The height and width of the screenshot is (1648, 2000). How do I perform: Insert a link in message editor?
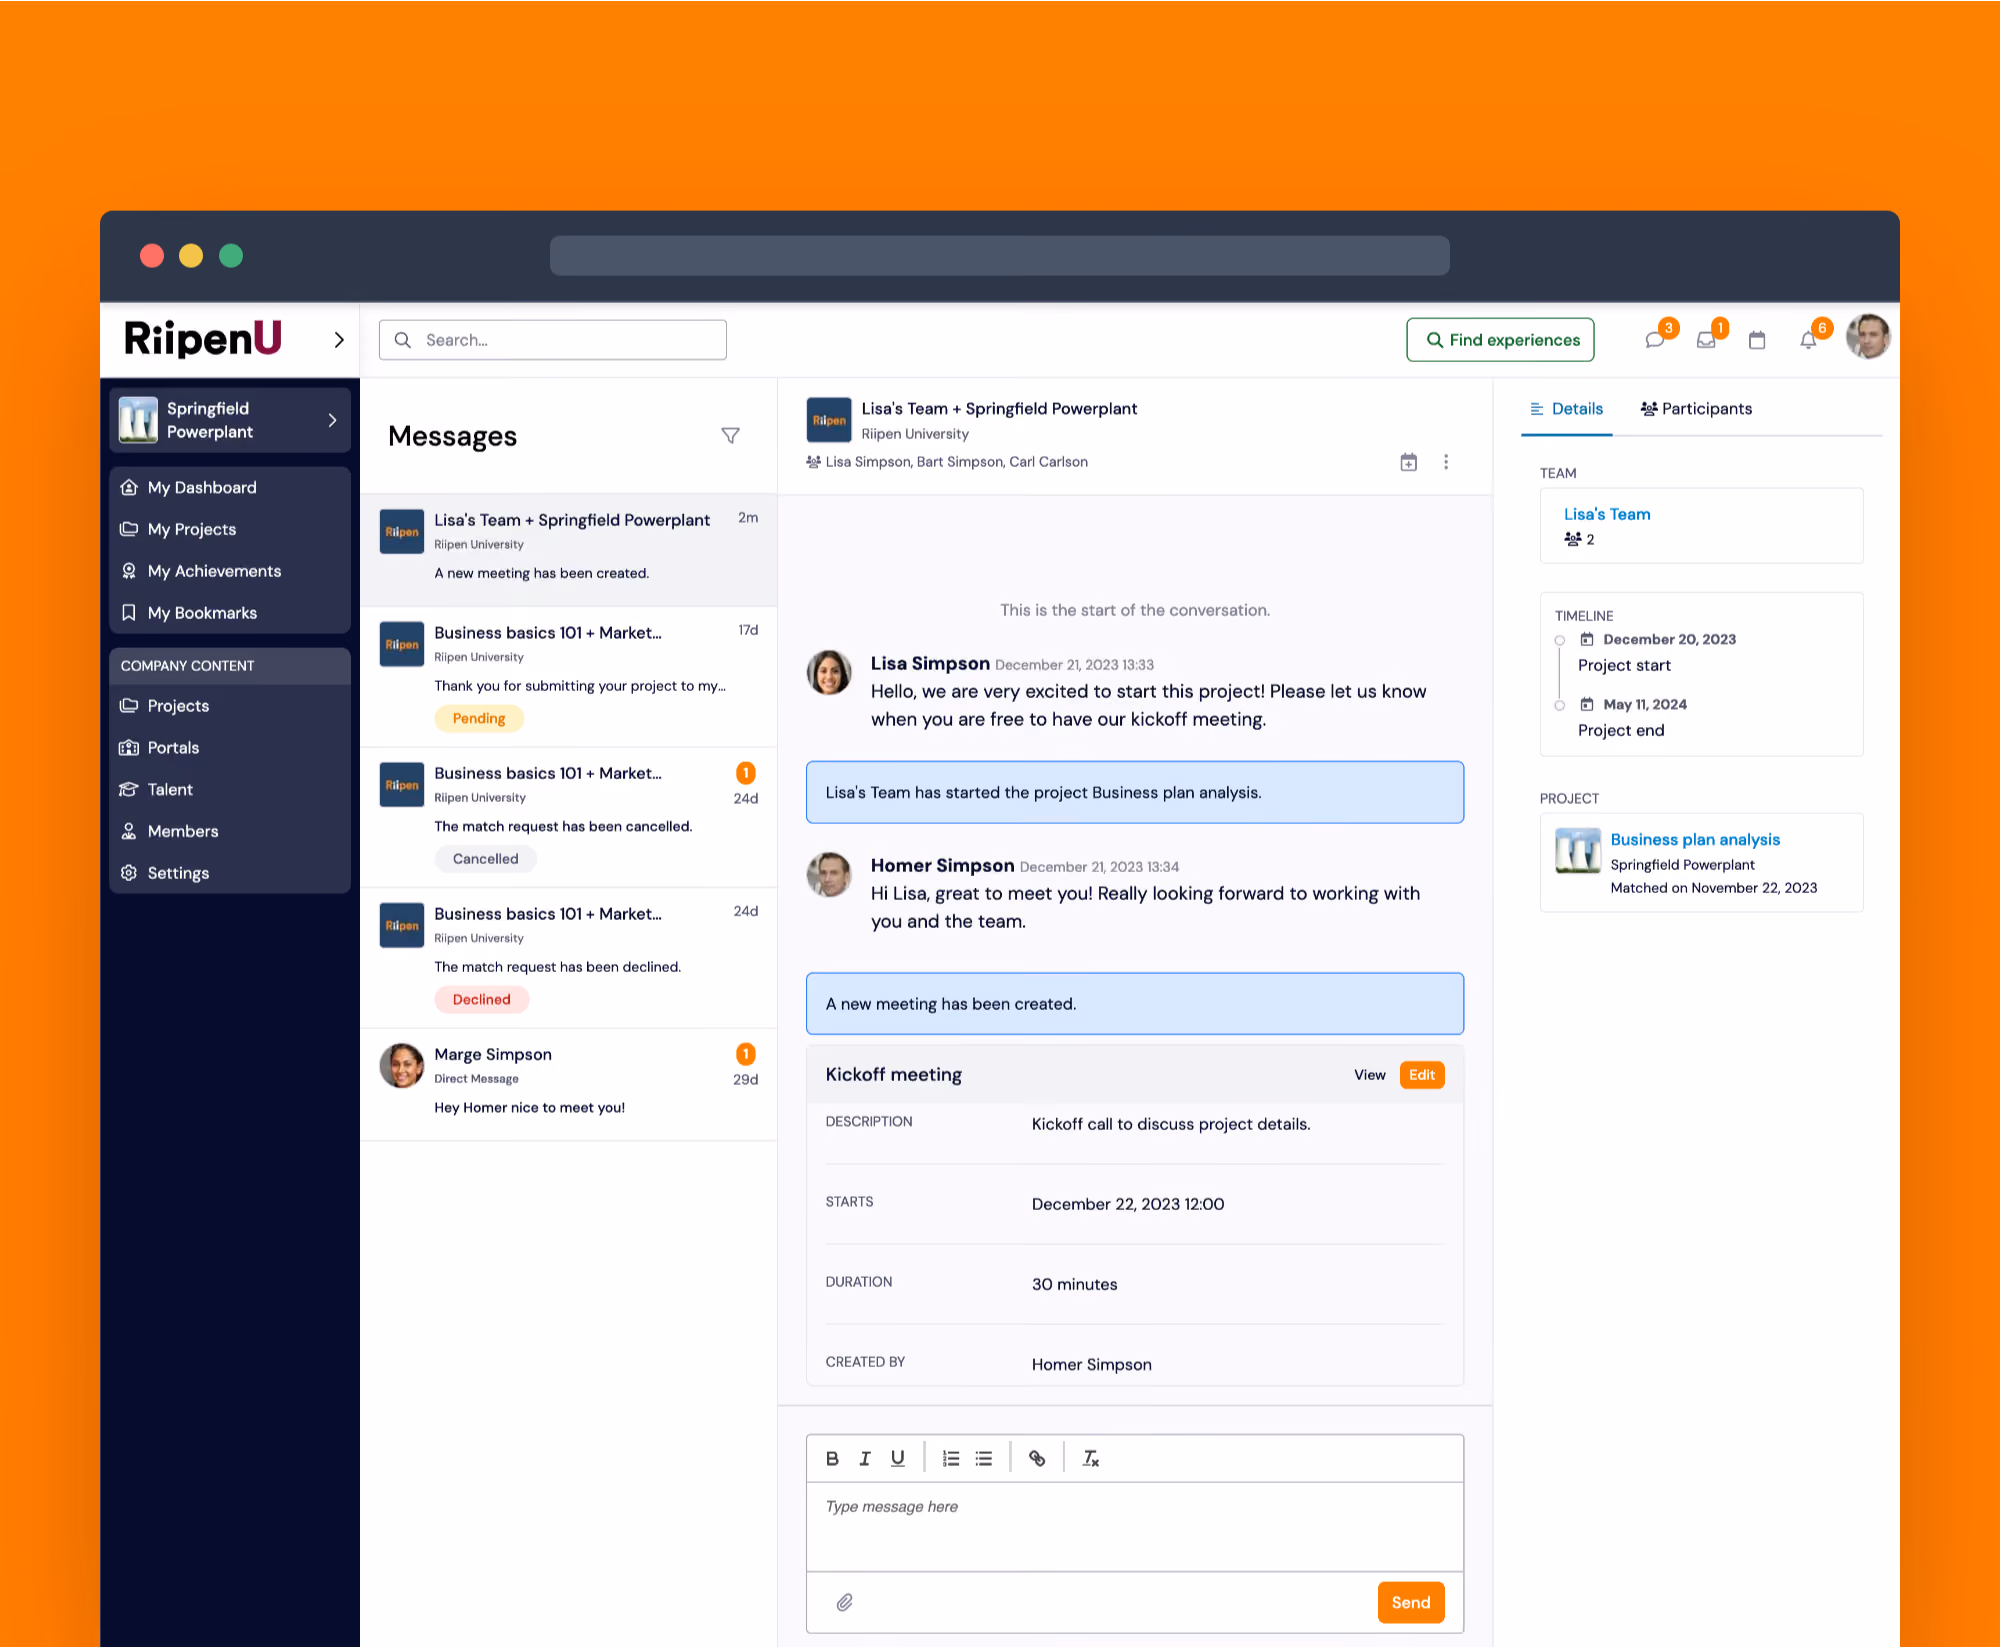[x=1037, y=1458]
